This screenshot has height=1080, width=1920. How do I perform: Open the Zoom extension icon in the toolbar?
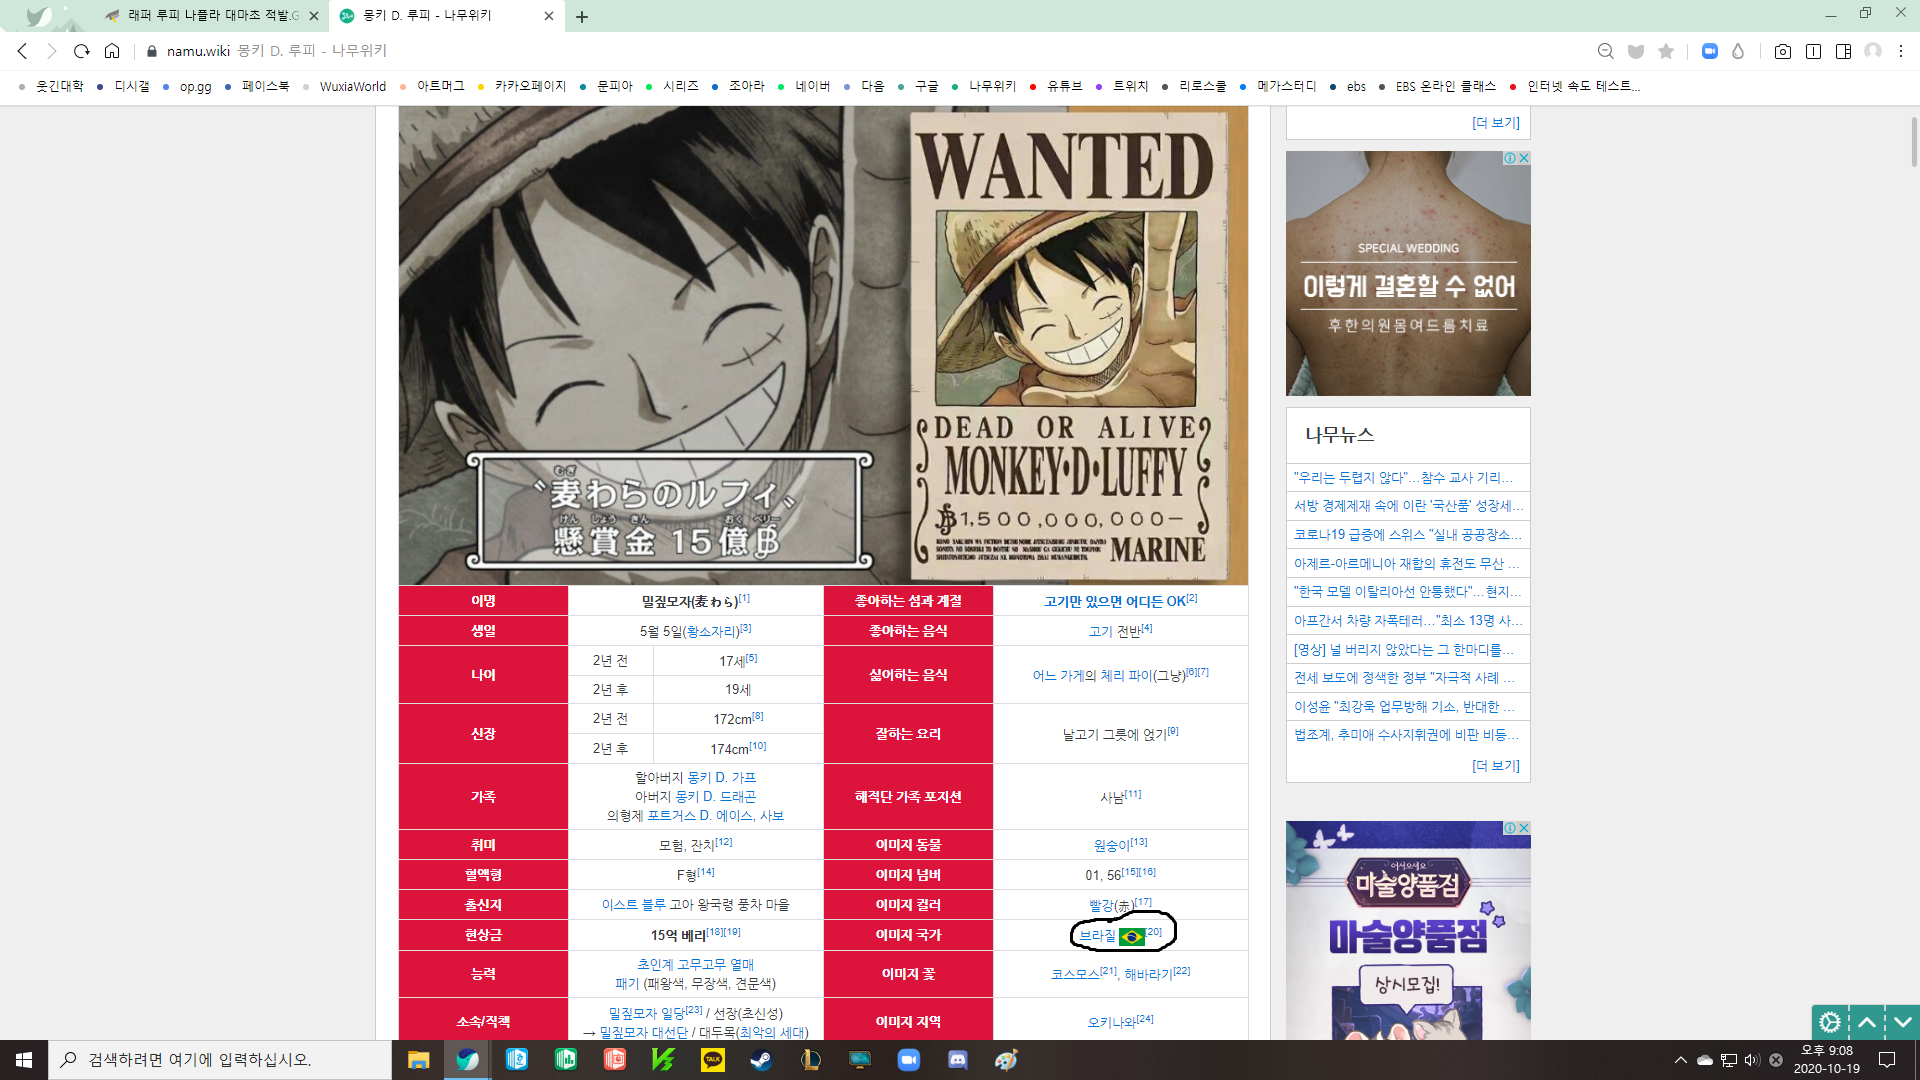tap(1710, 51)
